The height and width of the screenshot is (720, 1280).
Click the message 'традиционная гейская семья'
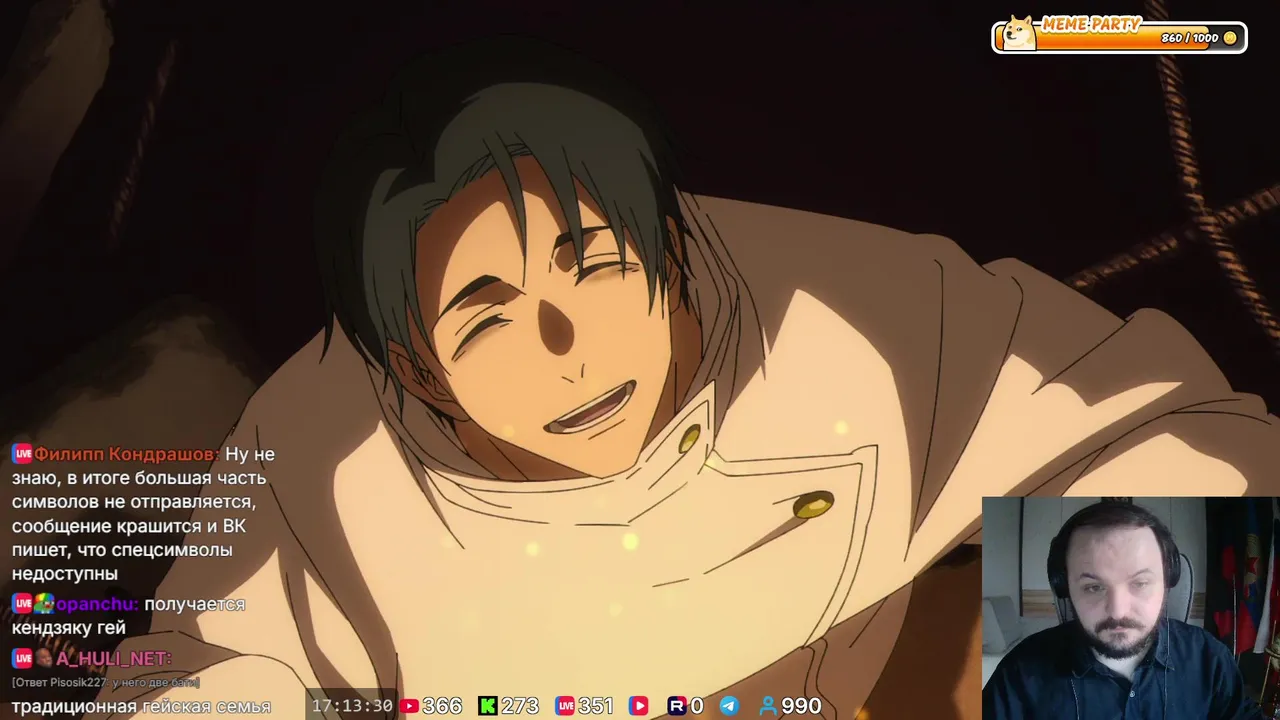click(x=141, y=706)
